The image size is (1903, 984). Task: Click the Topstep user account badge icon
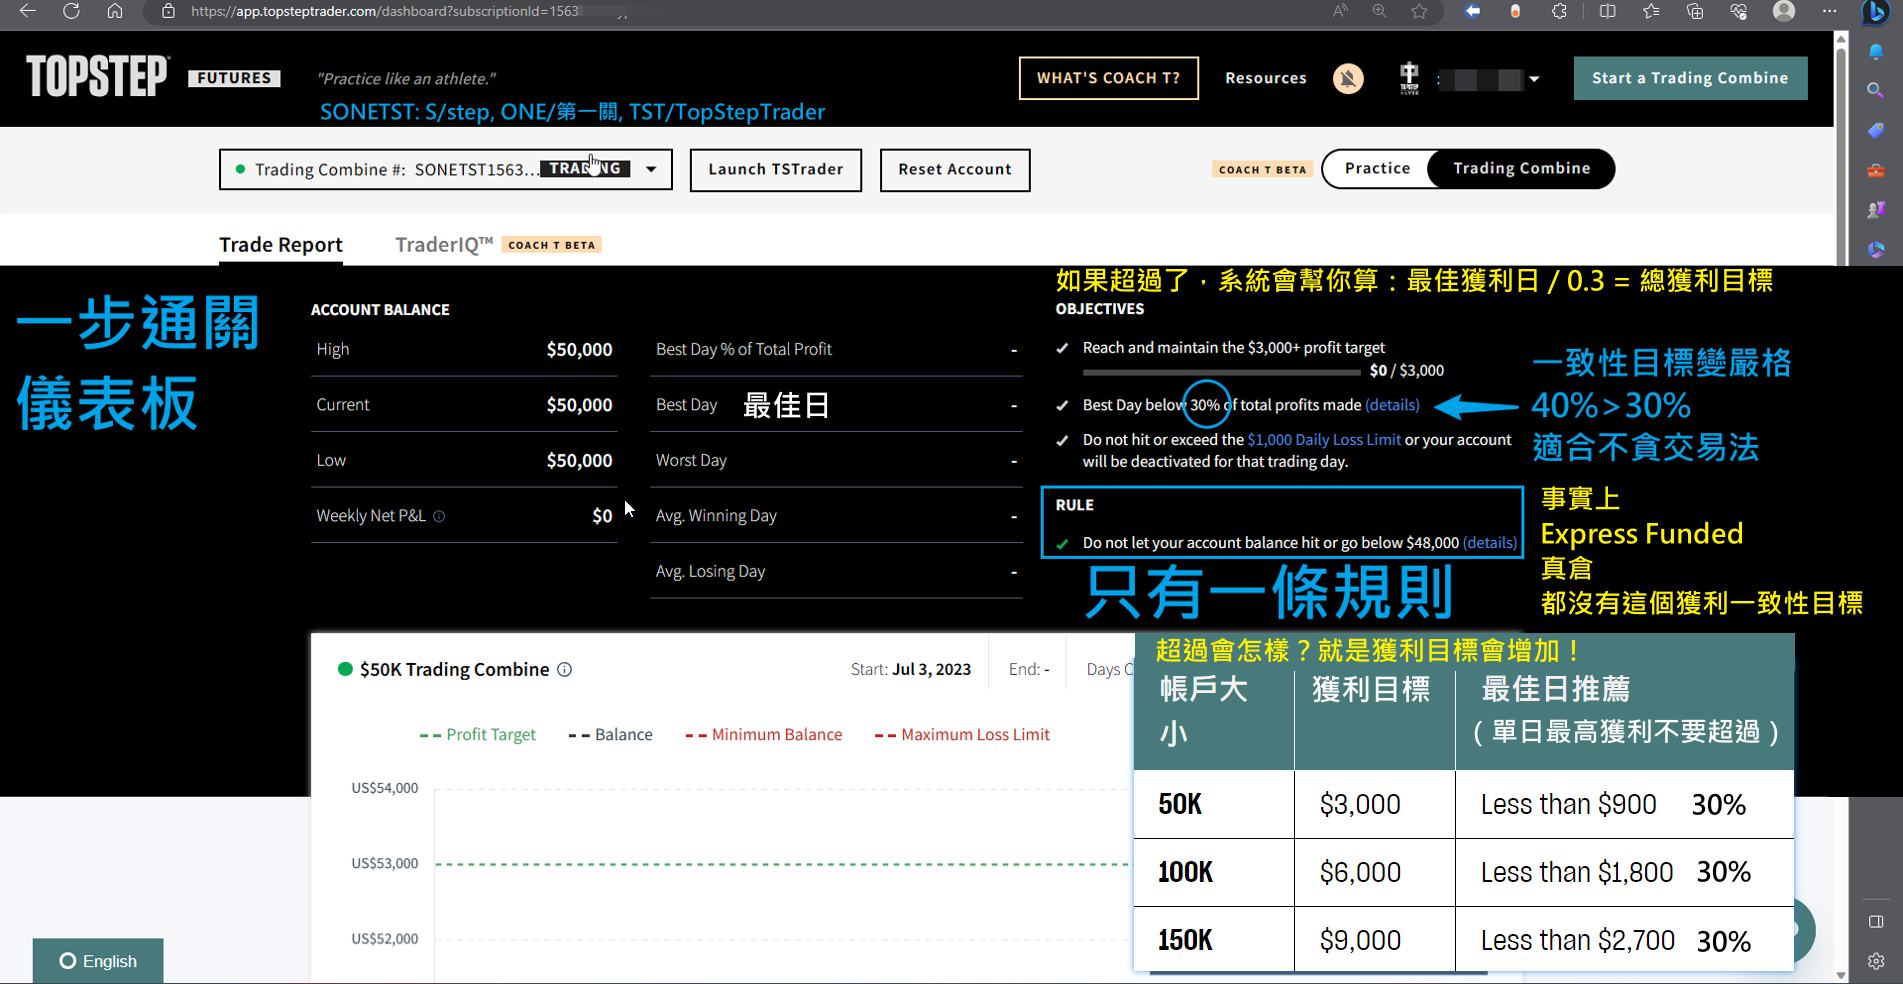point(1409,78)
